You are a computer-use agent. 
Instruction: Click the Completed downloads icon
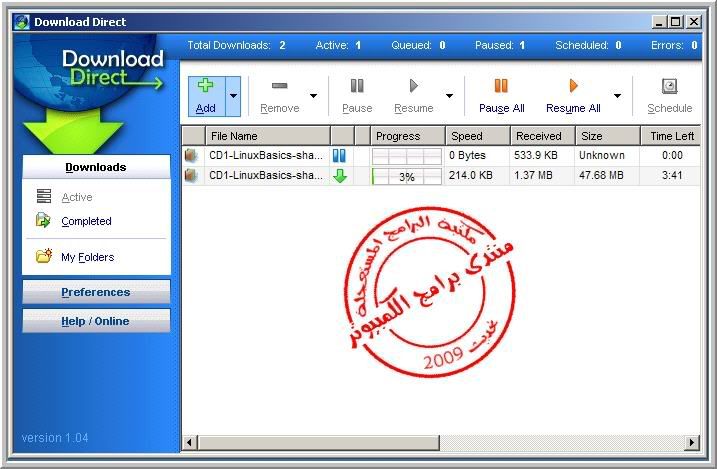[x=43, y=220]
